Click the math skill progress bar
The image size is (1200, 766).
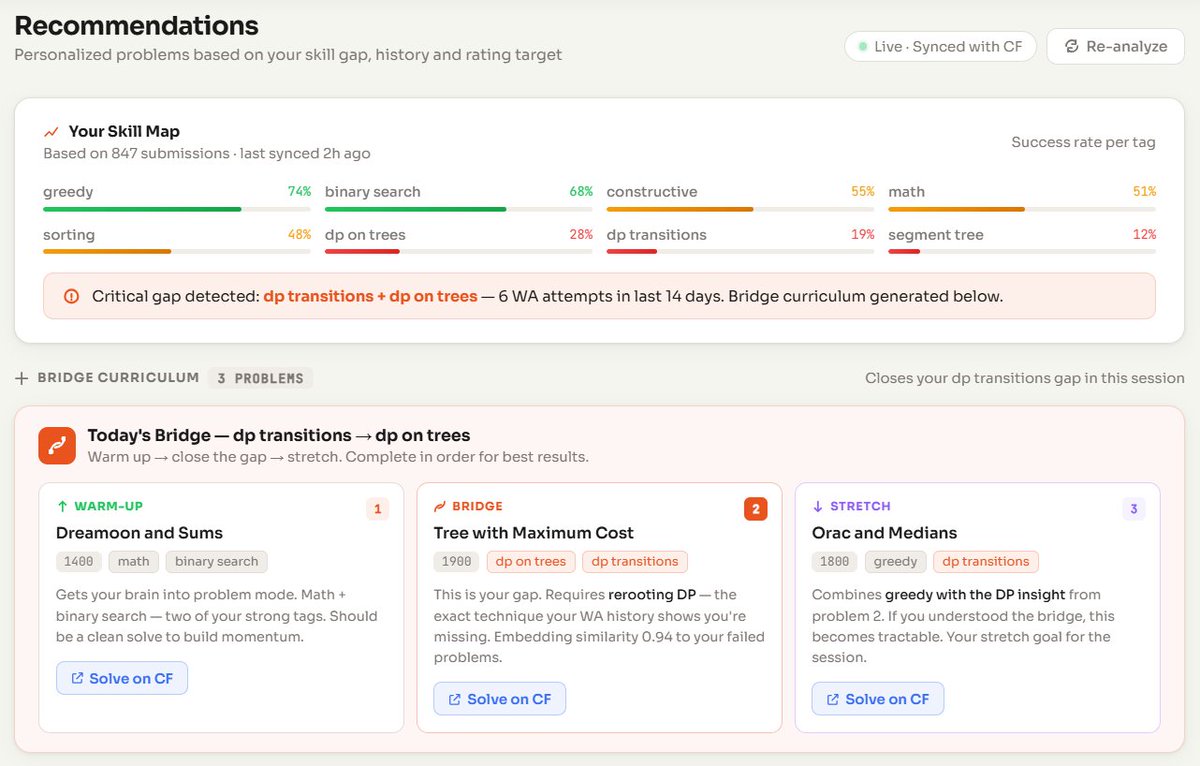(1022, 209)
